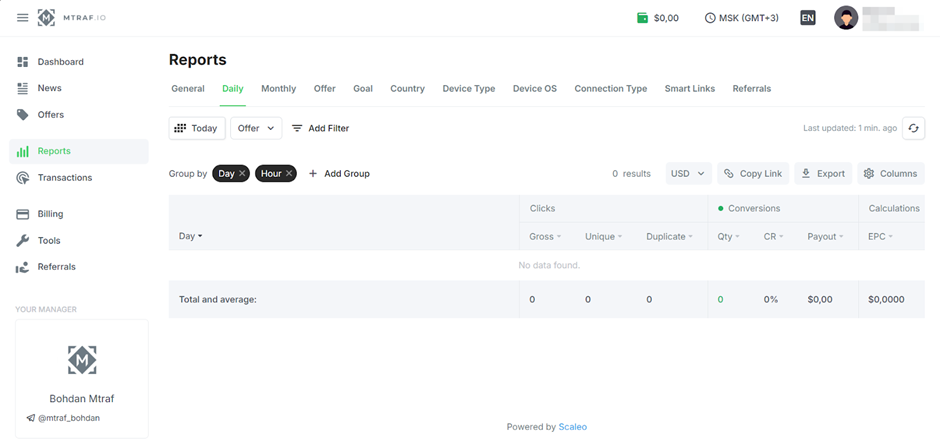
Task: Click the Copy Link button
Action: point(753,174)
